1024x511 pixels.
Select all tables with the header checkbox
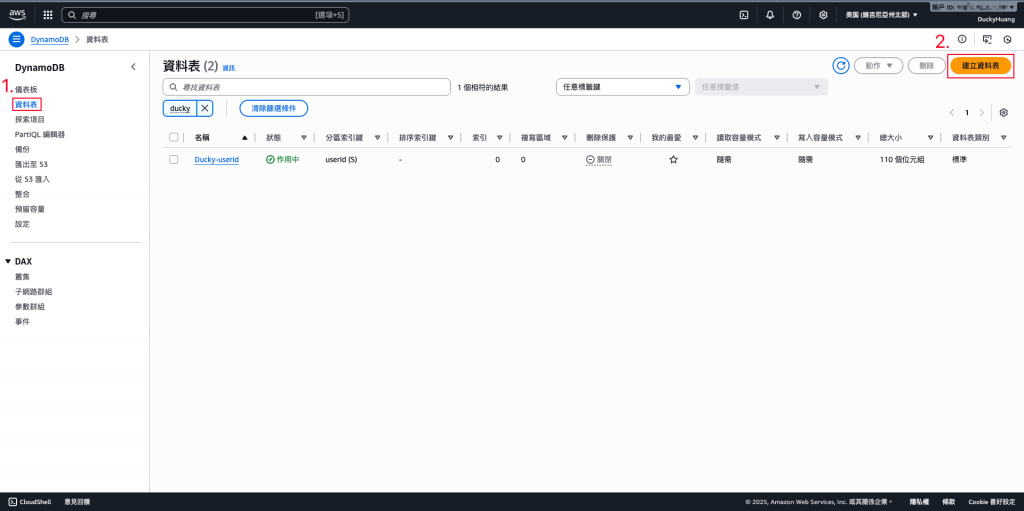(x=174, y=138)
